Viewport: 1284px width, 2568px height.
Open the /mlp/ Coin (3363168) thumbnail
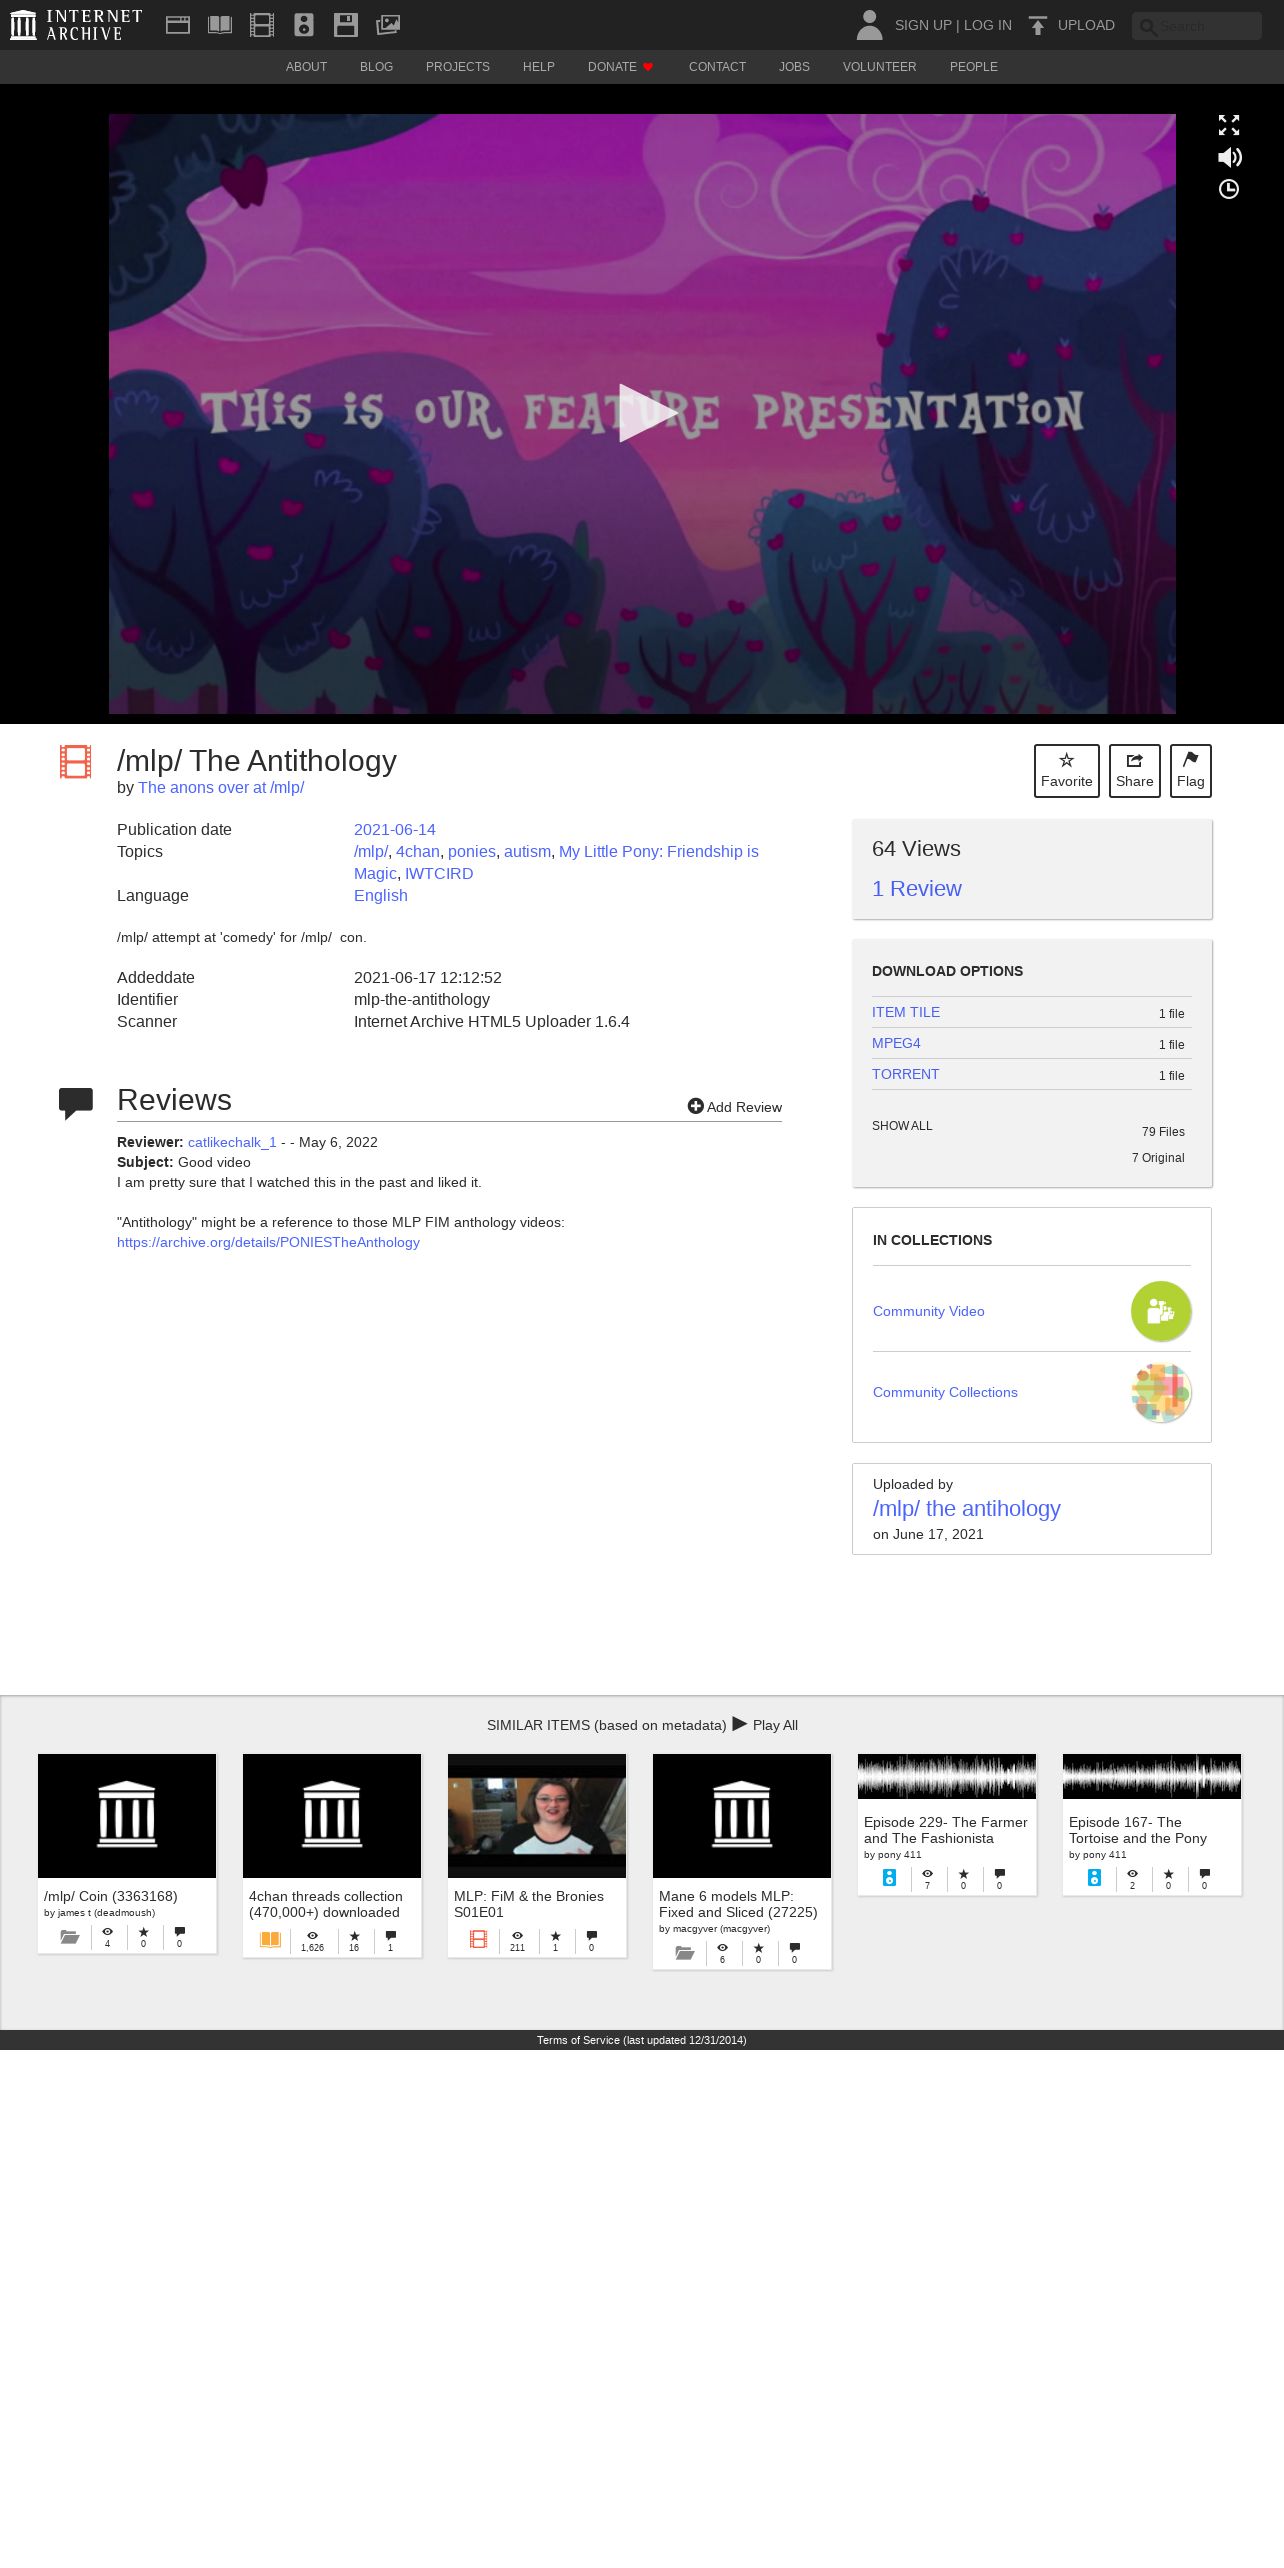click(x=127, y=1816)
